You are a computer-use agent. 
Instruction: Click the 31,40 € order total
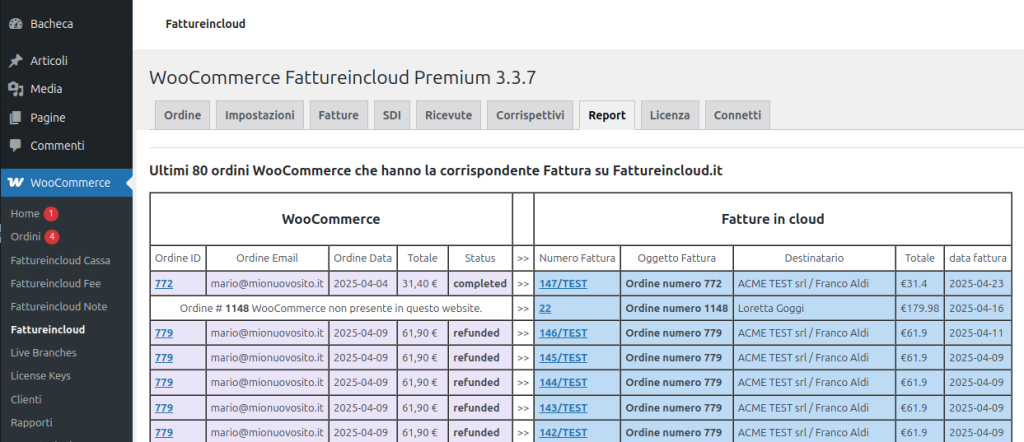423,283
